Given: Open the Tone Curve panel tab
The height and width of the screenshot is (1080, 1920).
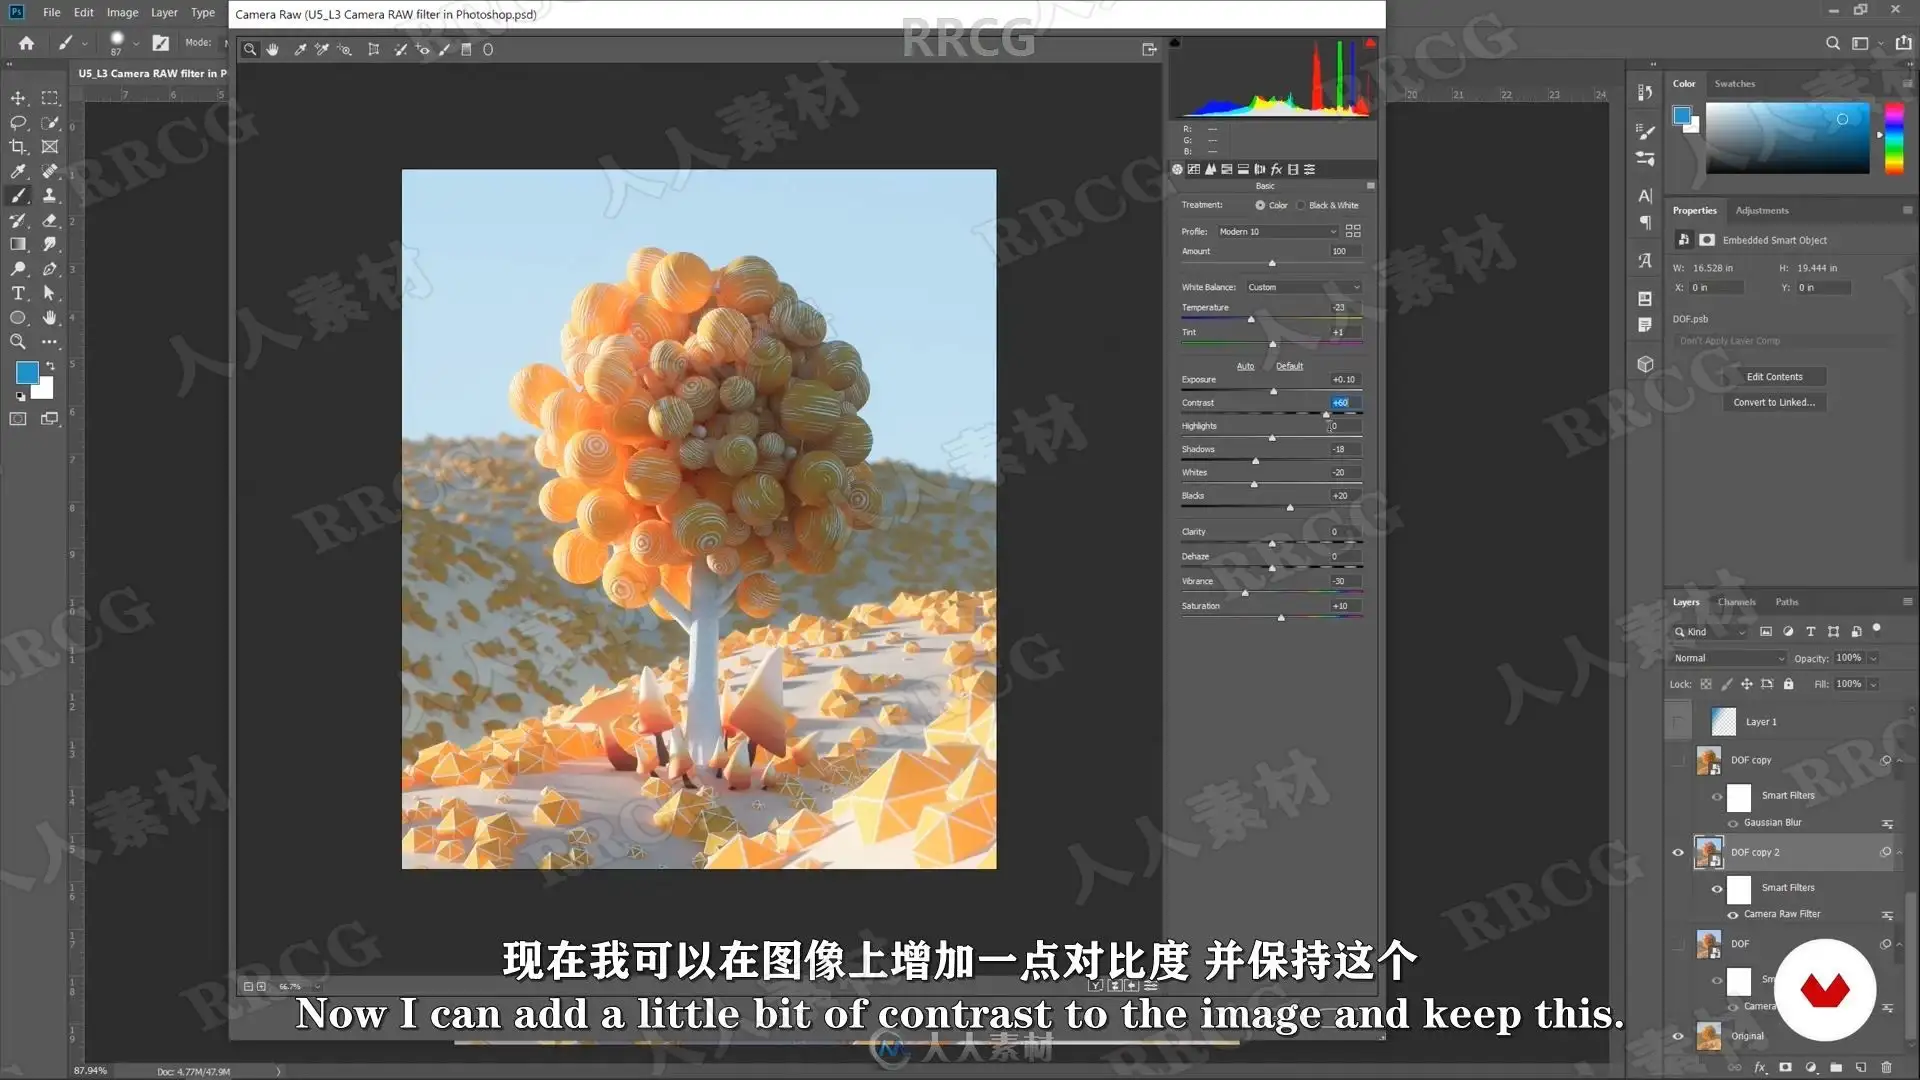Looking at the screenshot, I should point(1194,169).
